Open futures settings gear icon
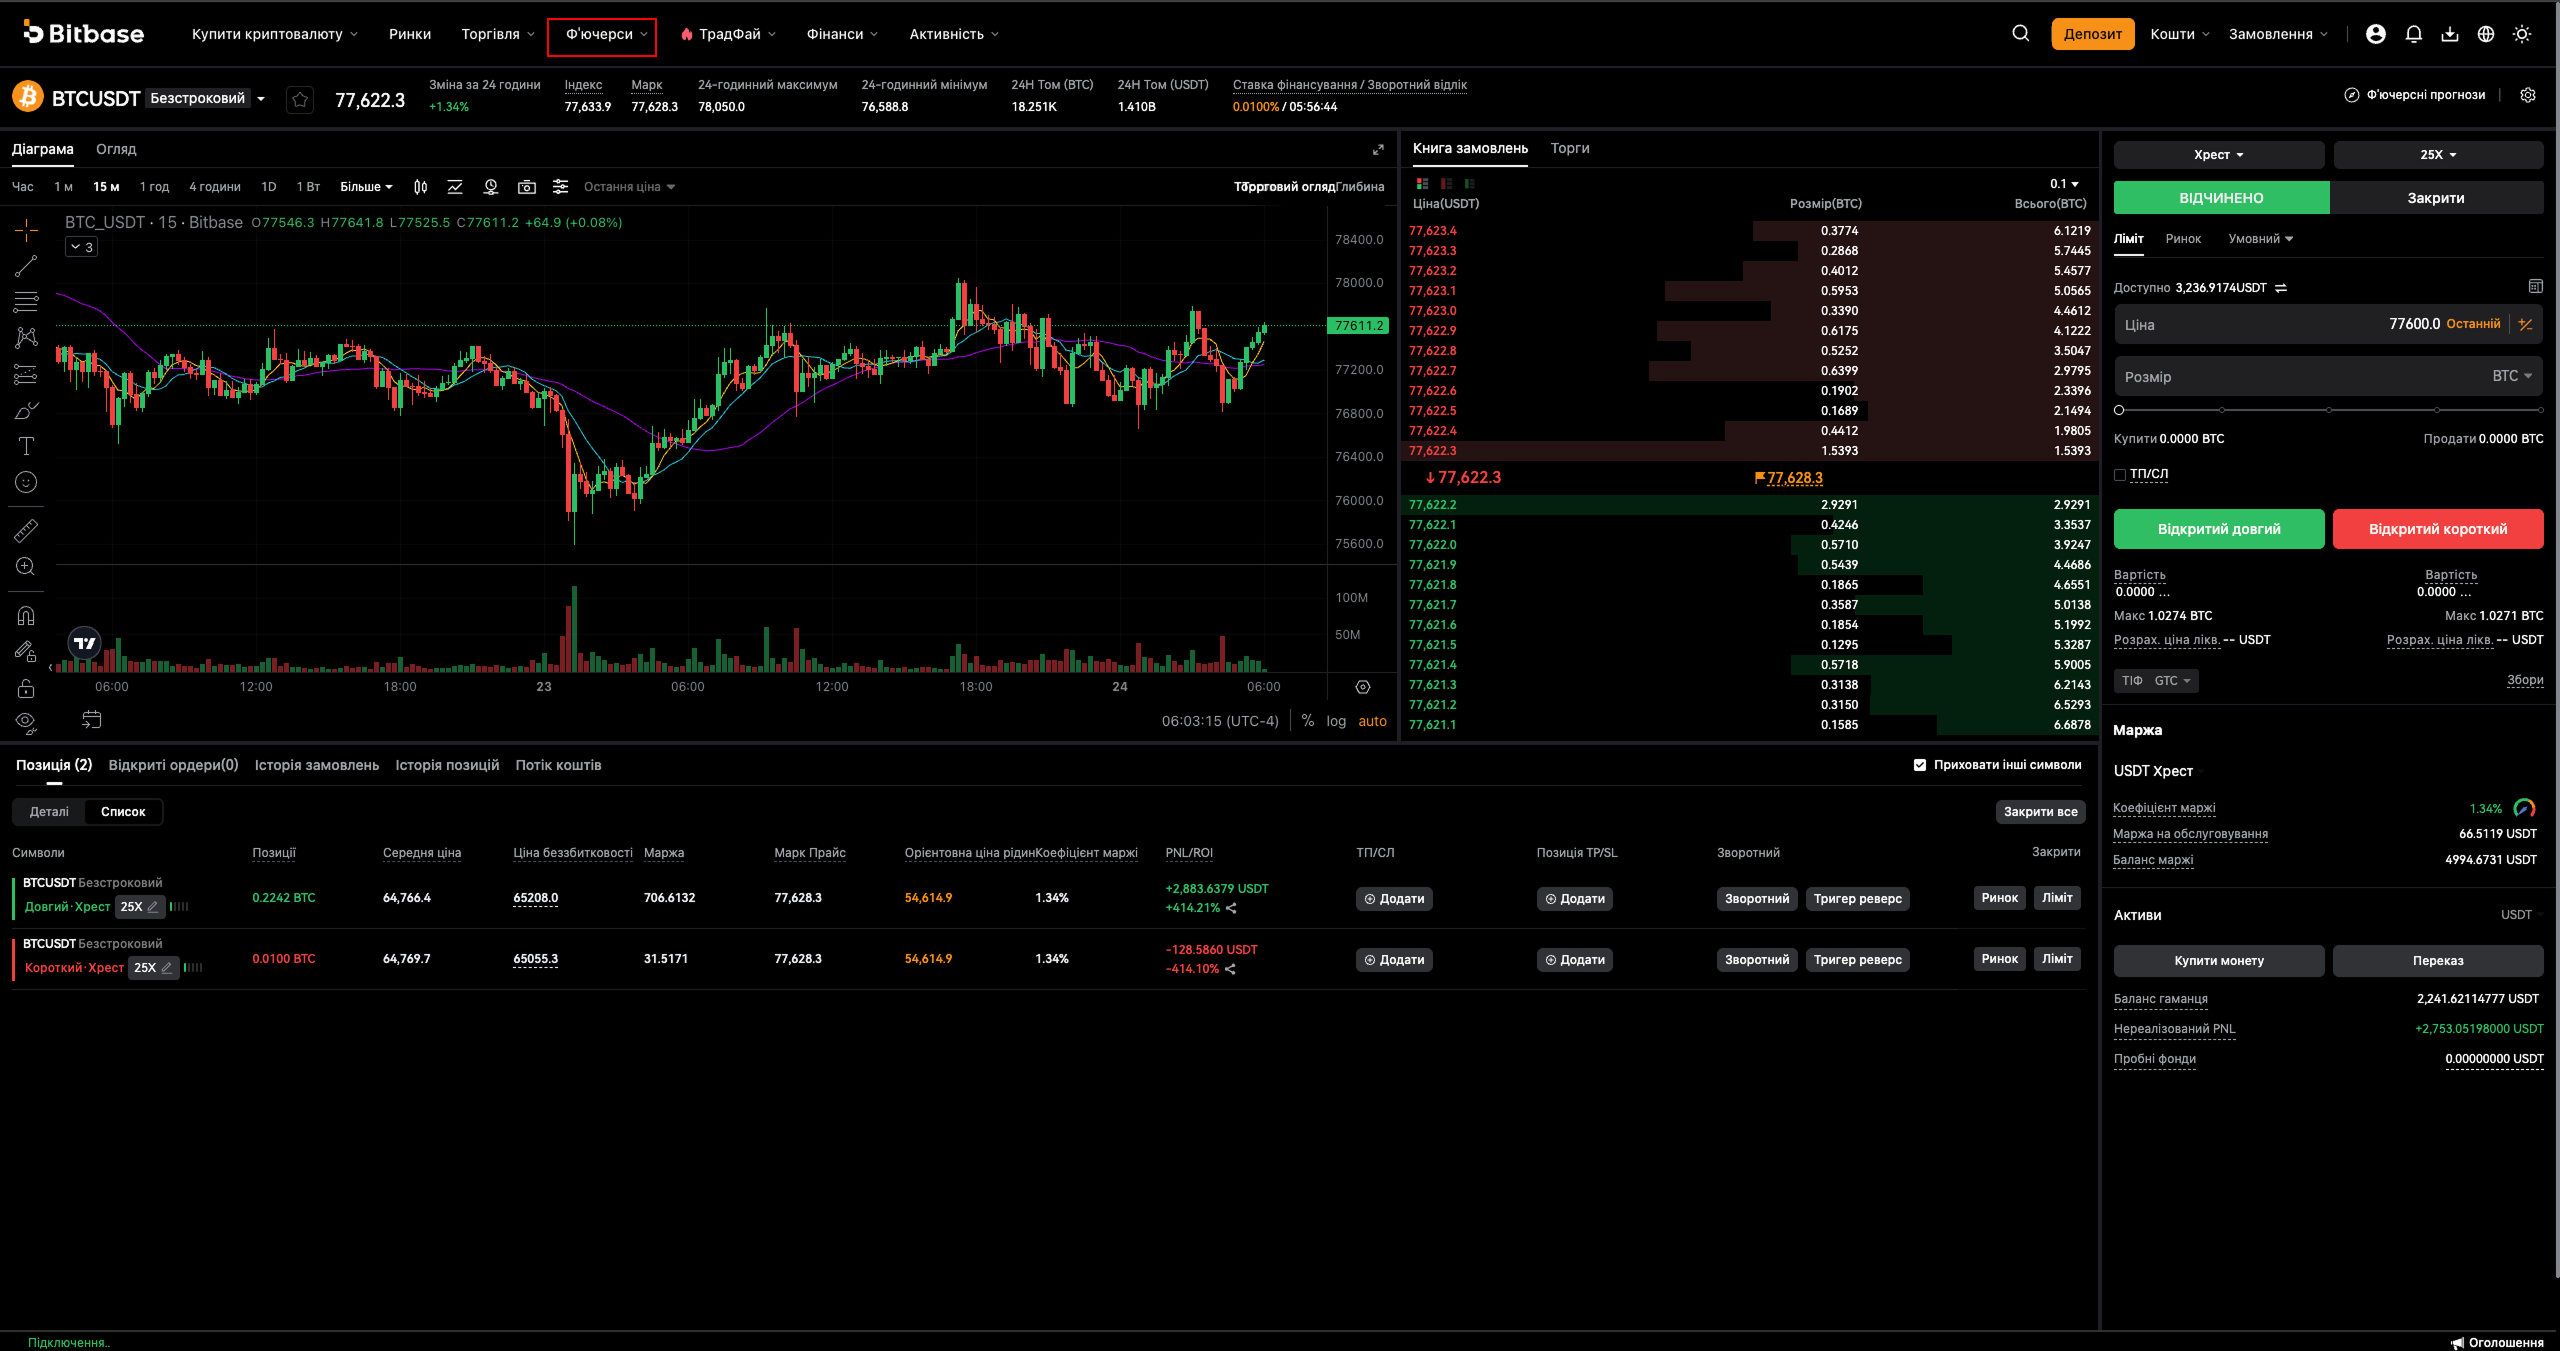Image resolution: width=2560 pixels, height=1351 pixels. click(x=2528, y=95)
